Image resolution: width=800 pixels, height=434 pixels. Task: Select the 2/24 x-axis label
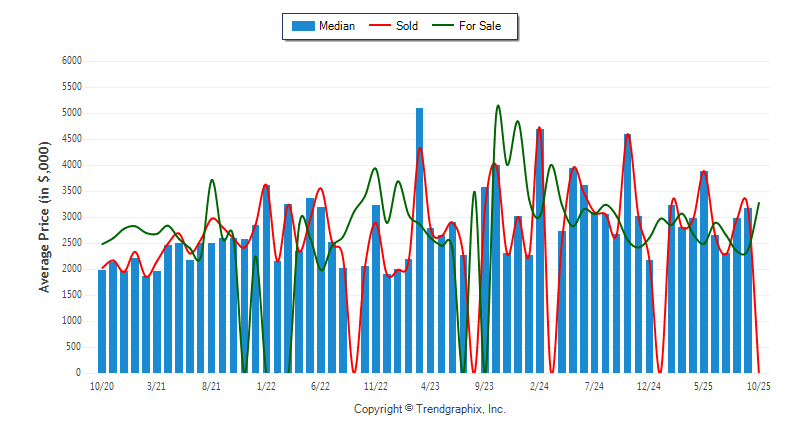click(x=540, y=385)
